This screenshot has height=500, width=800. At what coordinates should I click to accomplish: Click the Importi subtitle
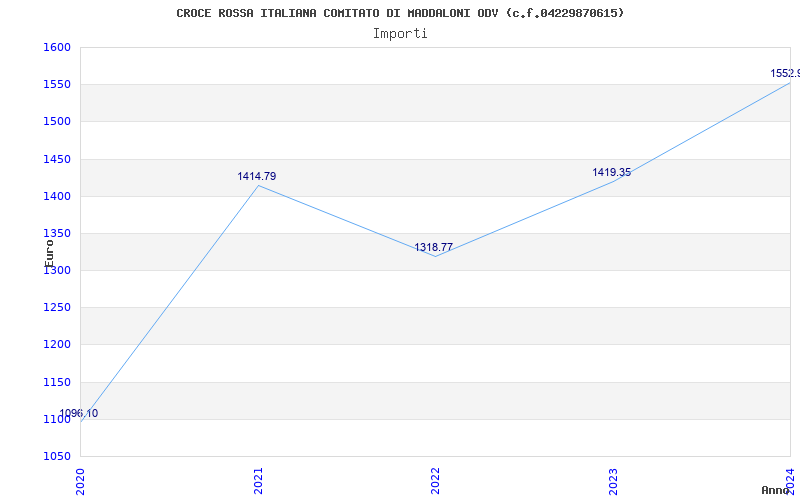pos(400,34)
